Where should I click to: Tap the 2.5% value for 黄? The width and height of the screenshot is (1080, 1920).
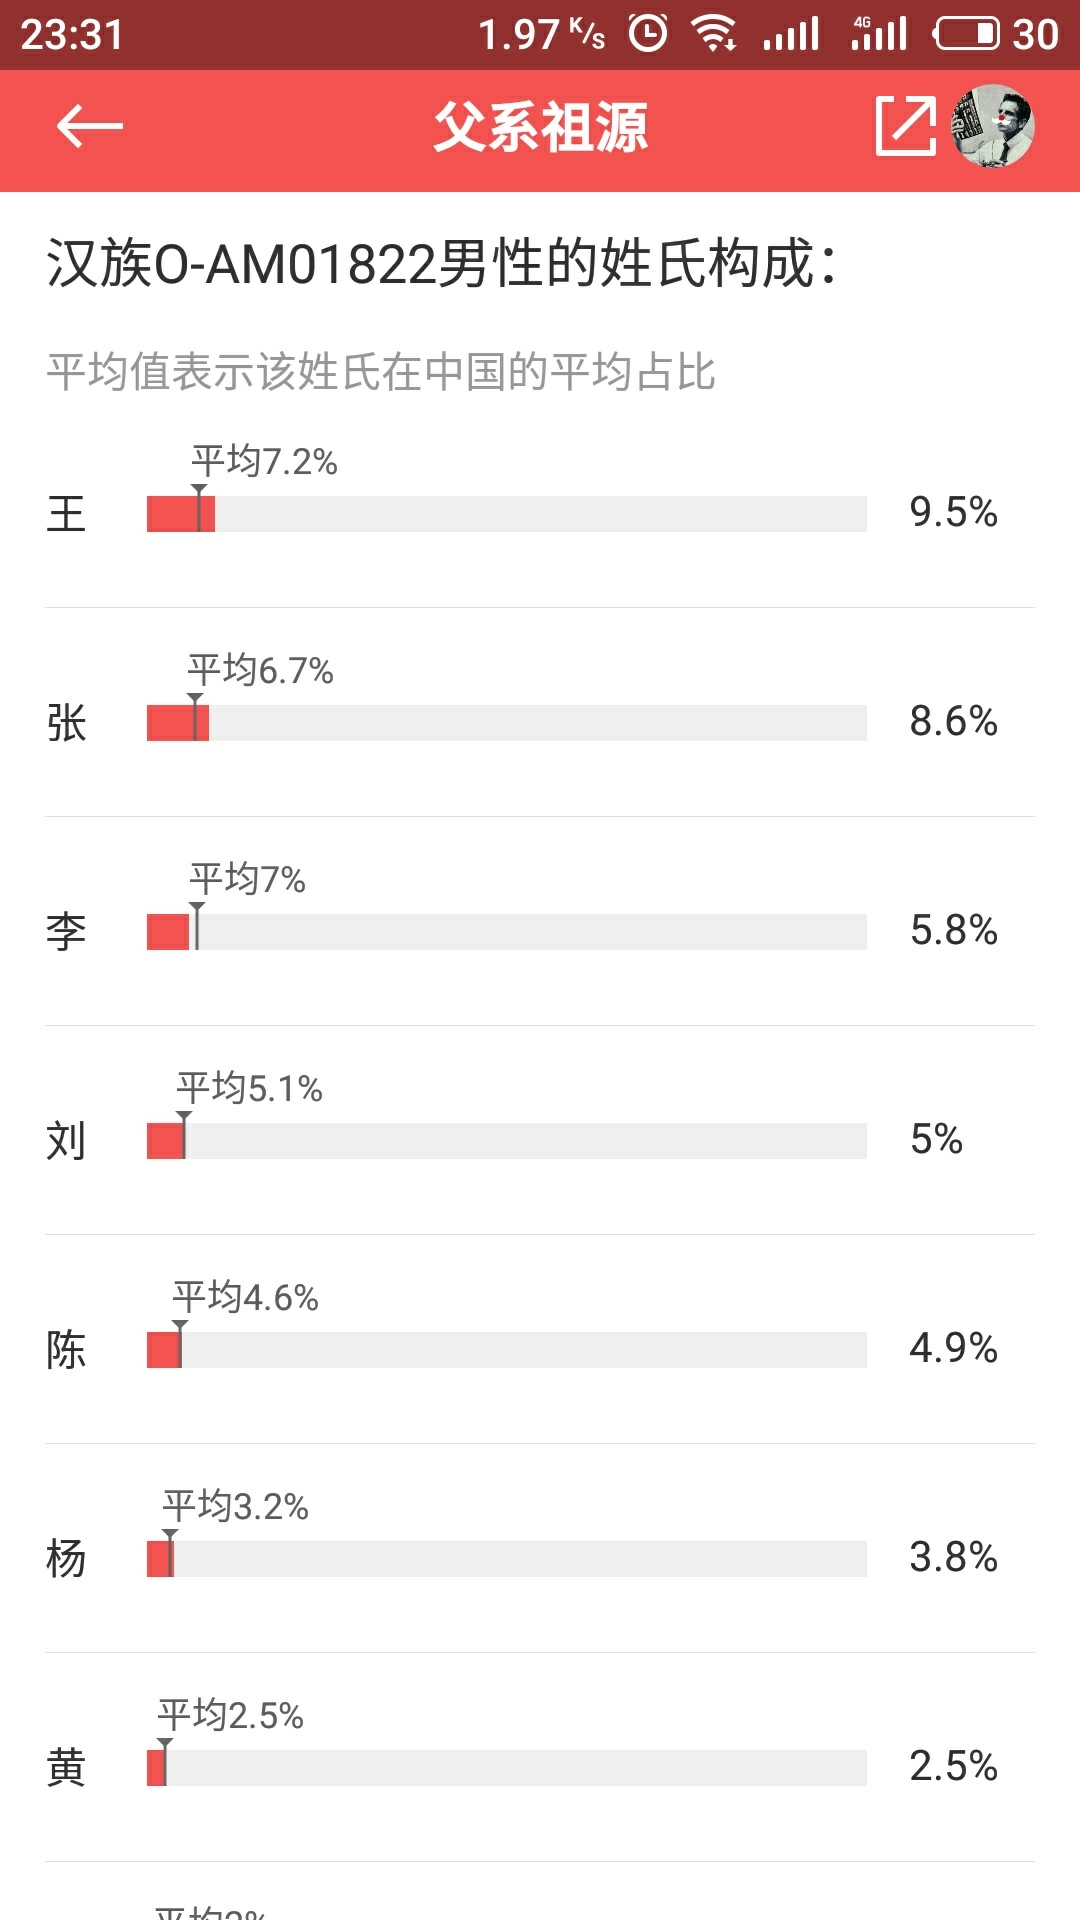[x=953, y=1766]
